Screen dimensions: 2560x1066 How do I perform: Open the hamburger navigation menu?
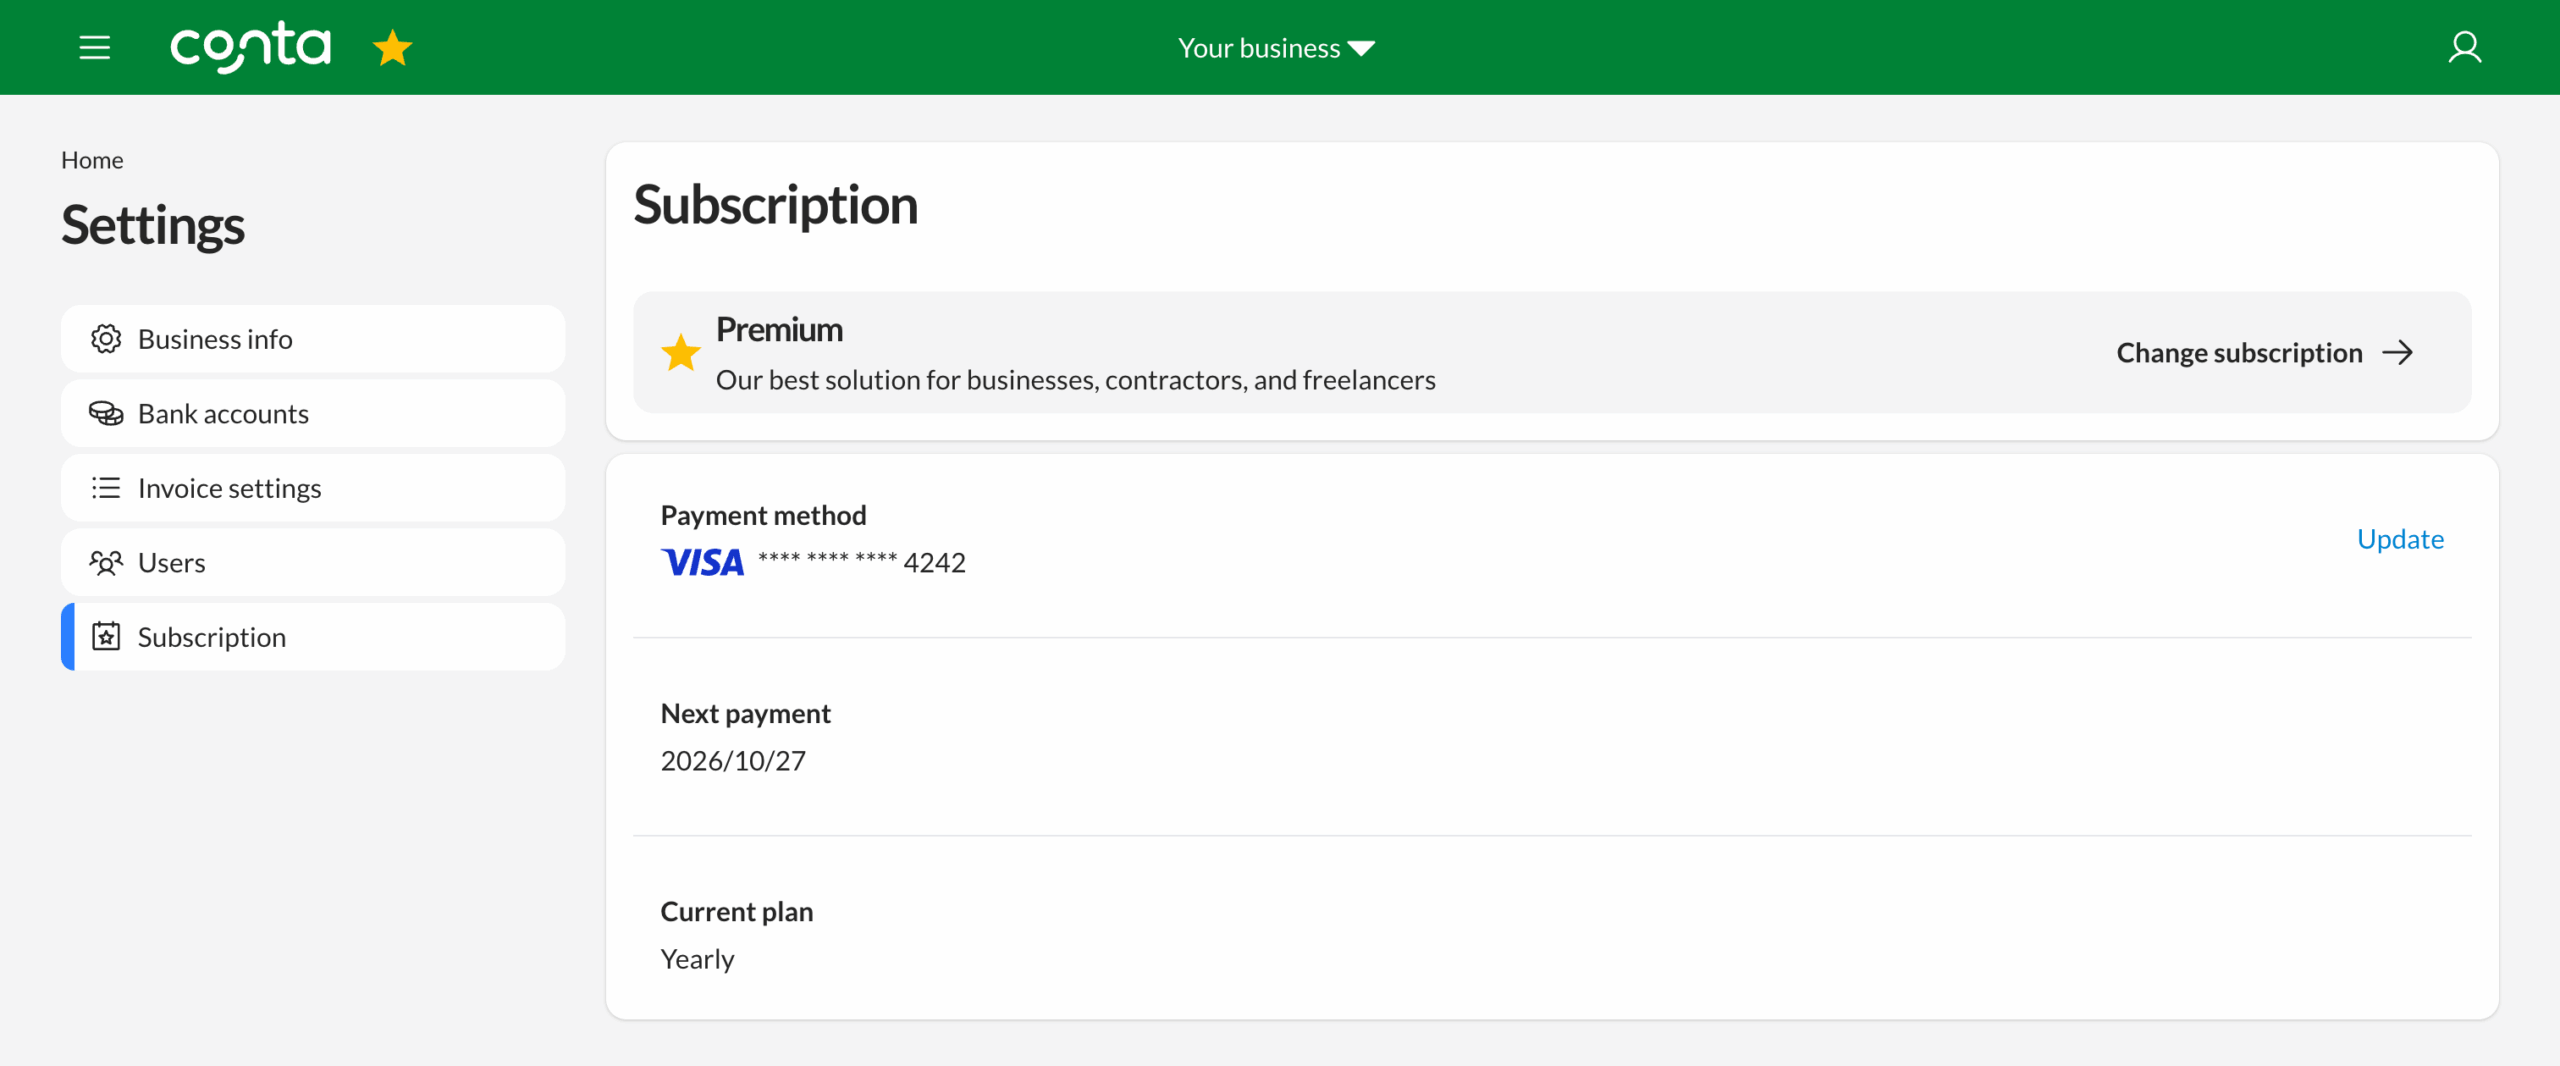pos(95,47)
